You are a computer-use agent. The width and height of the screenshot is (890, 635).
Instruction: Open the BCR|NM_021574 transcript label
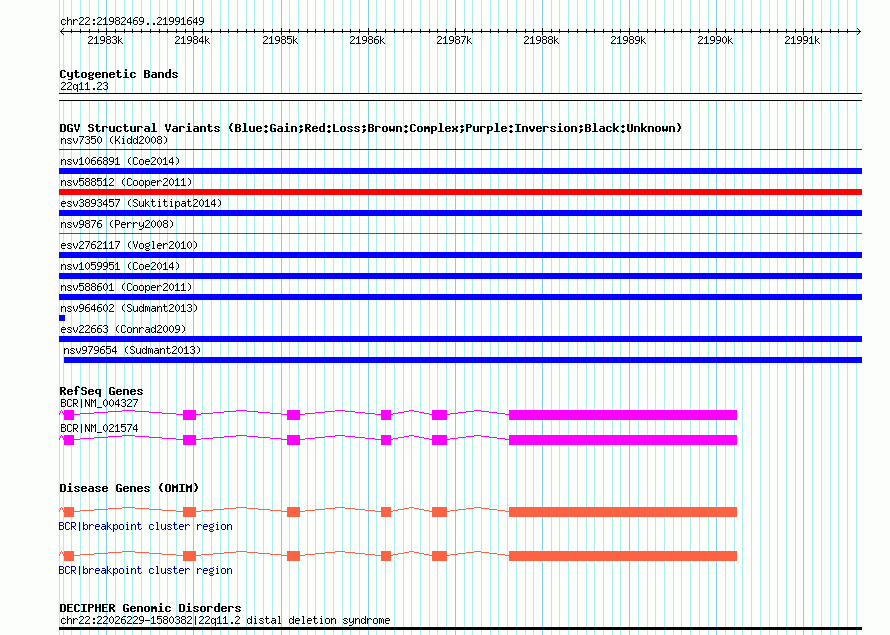coord(99,428)
